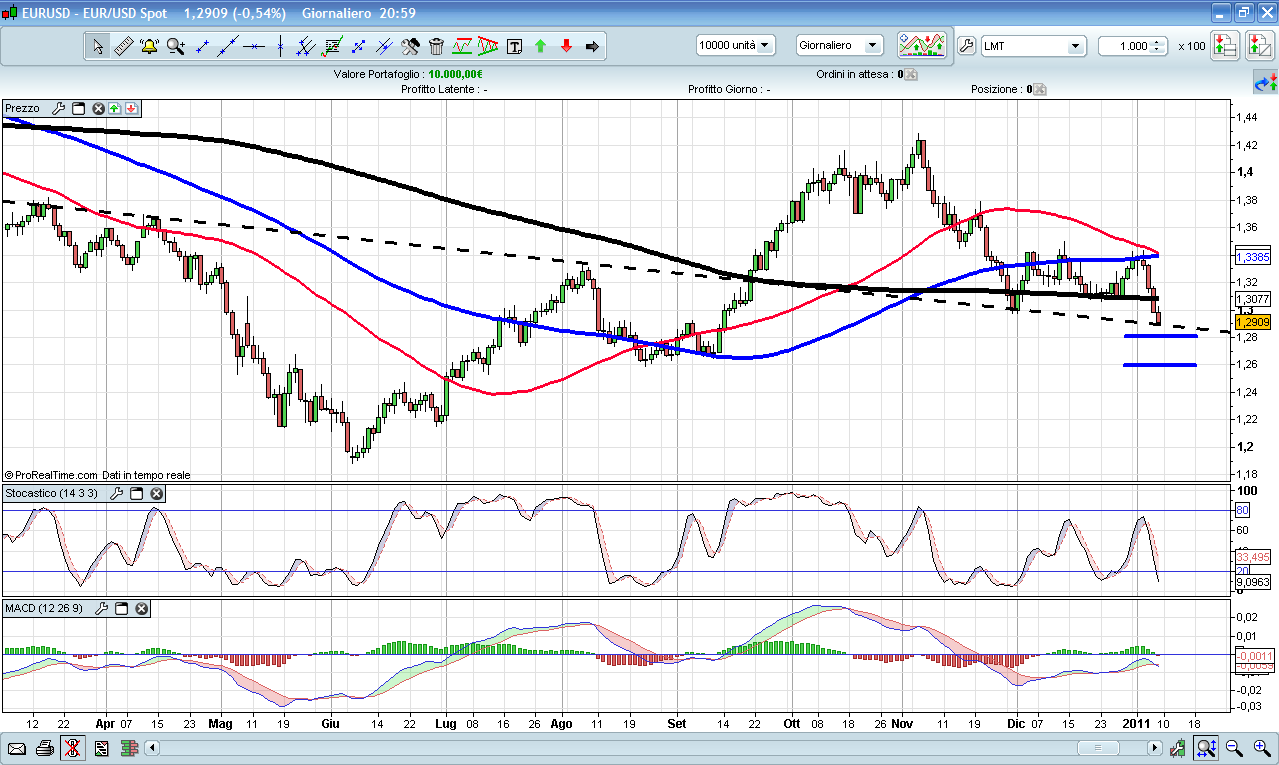1279x765 pixels.
Task: Toggle the highlighted zoom mode button bottom-right
Action: (x=1206, y=748)
